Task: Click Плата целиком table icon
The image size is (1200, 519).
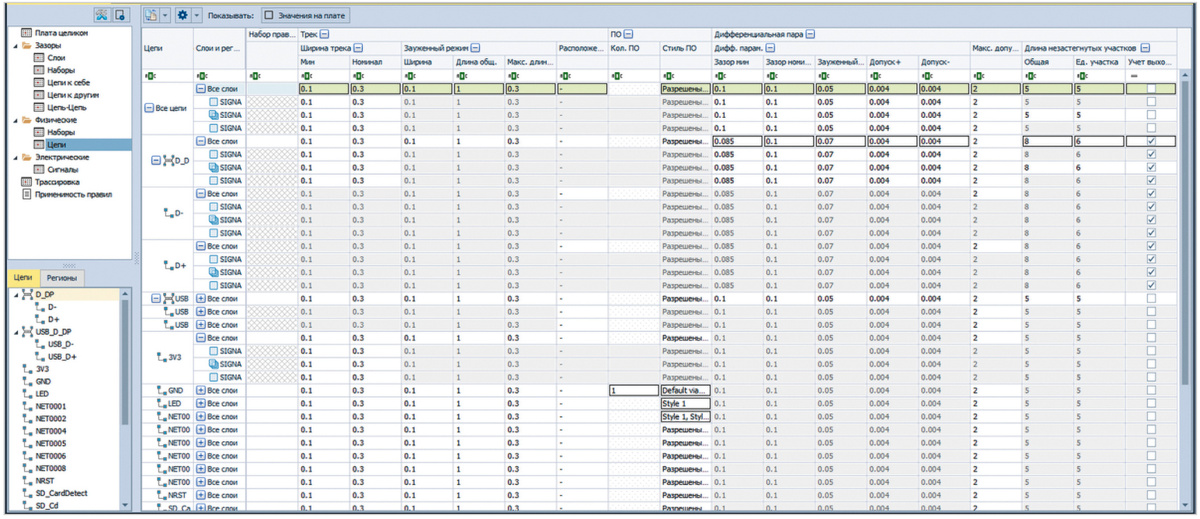Action: pyautogui.click(x=27, y=33)
